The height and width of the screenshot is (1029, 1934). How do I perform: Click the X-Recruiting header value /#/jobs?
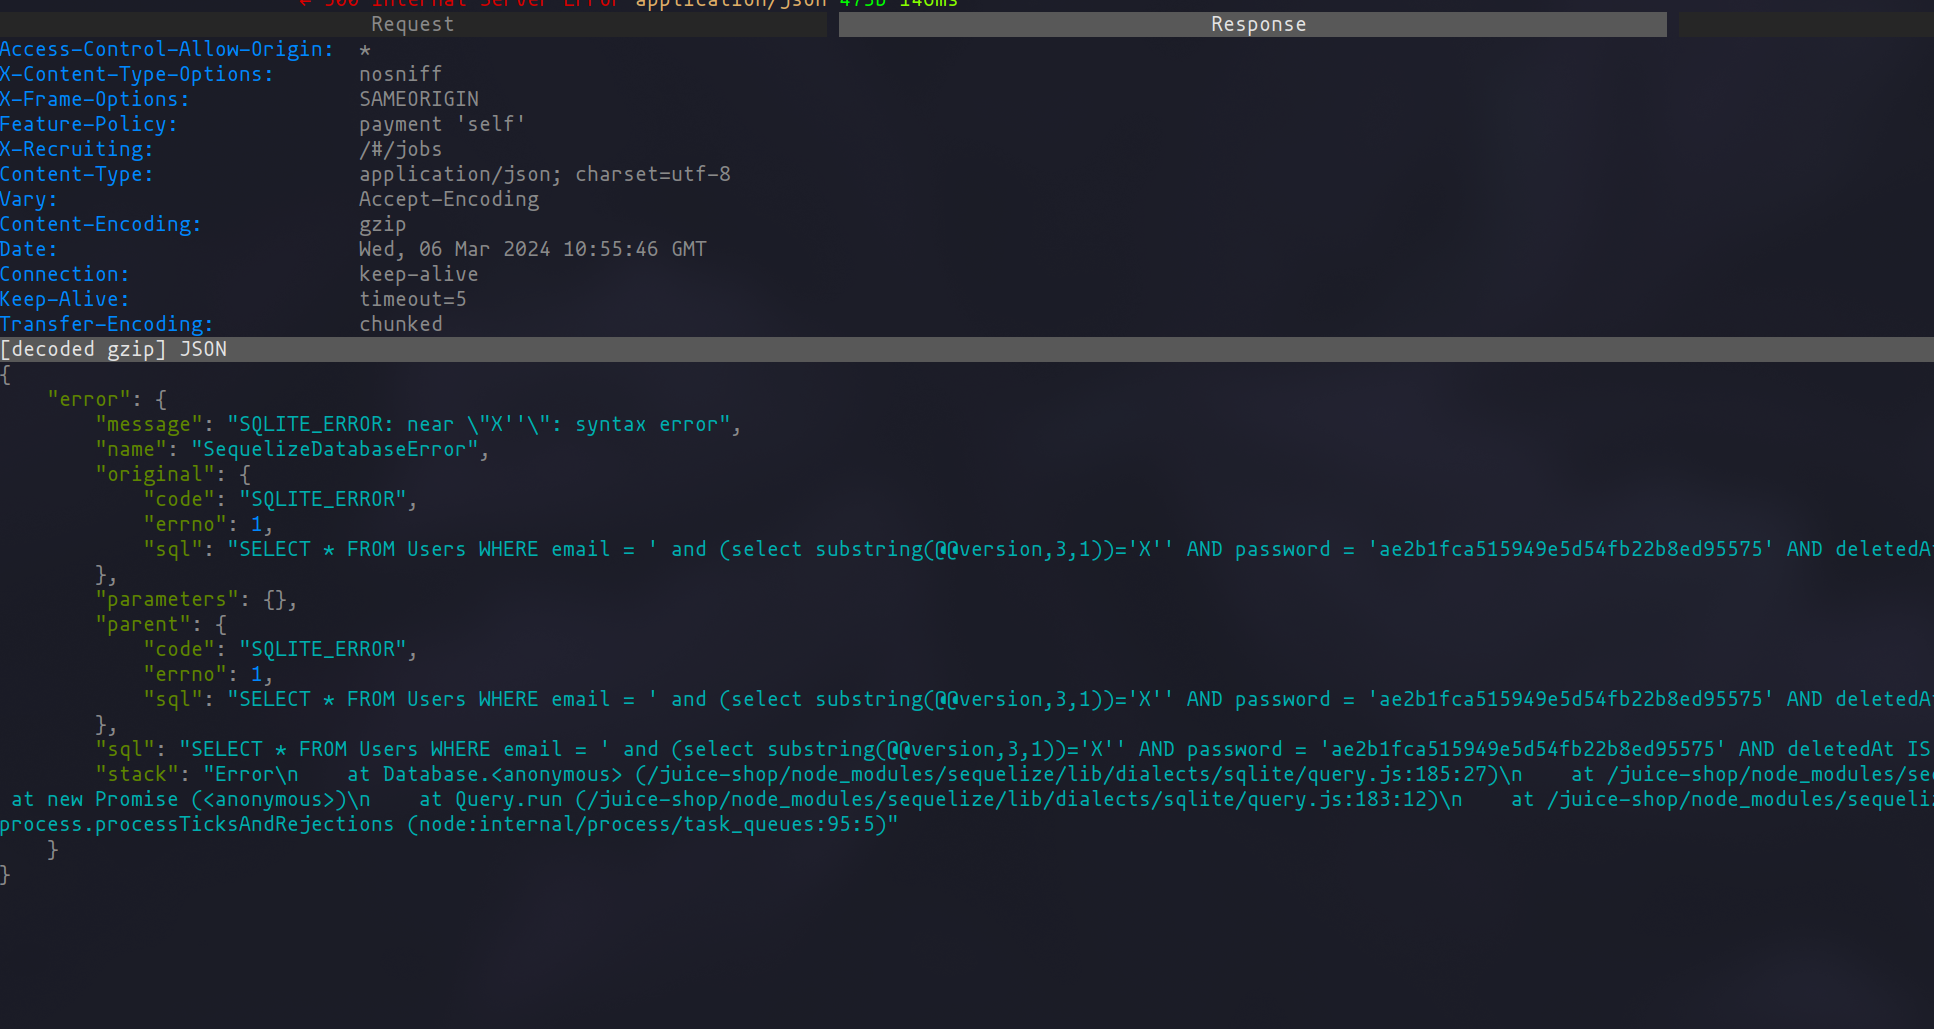[400, 149]
